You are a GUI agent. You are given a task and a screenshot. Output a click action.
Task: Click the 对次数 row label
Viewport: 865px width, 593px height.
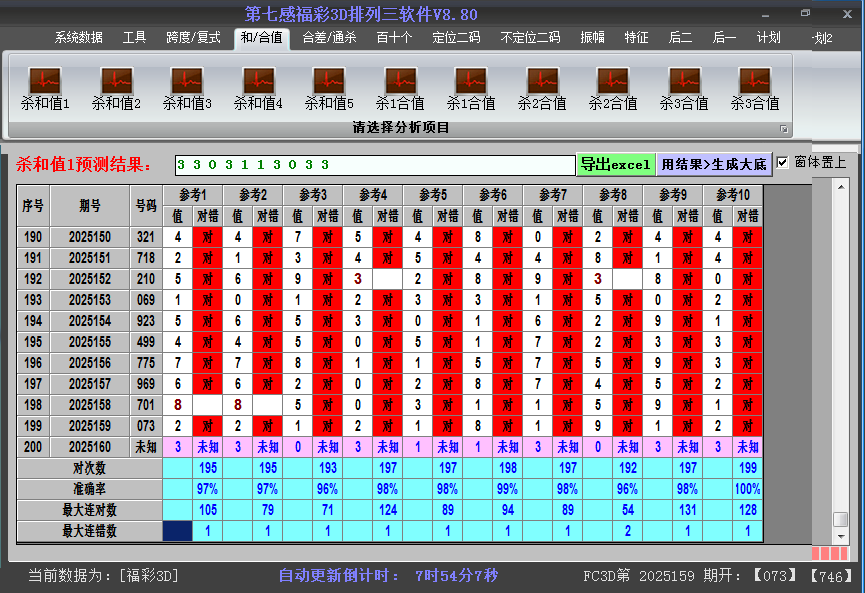[x=90, y=468]
